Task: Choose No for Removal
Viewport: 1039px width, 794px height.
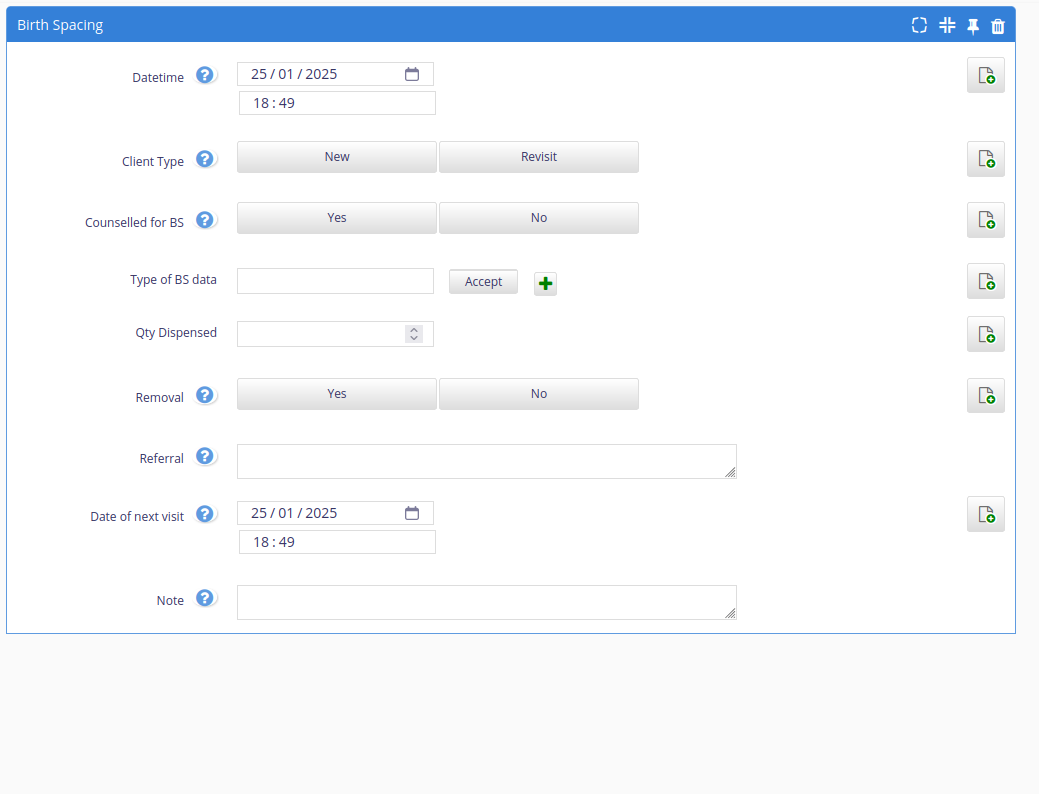Action: pyautogui.click(x=539, y=394)
